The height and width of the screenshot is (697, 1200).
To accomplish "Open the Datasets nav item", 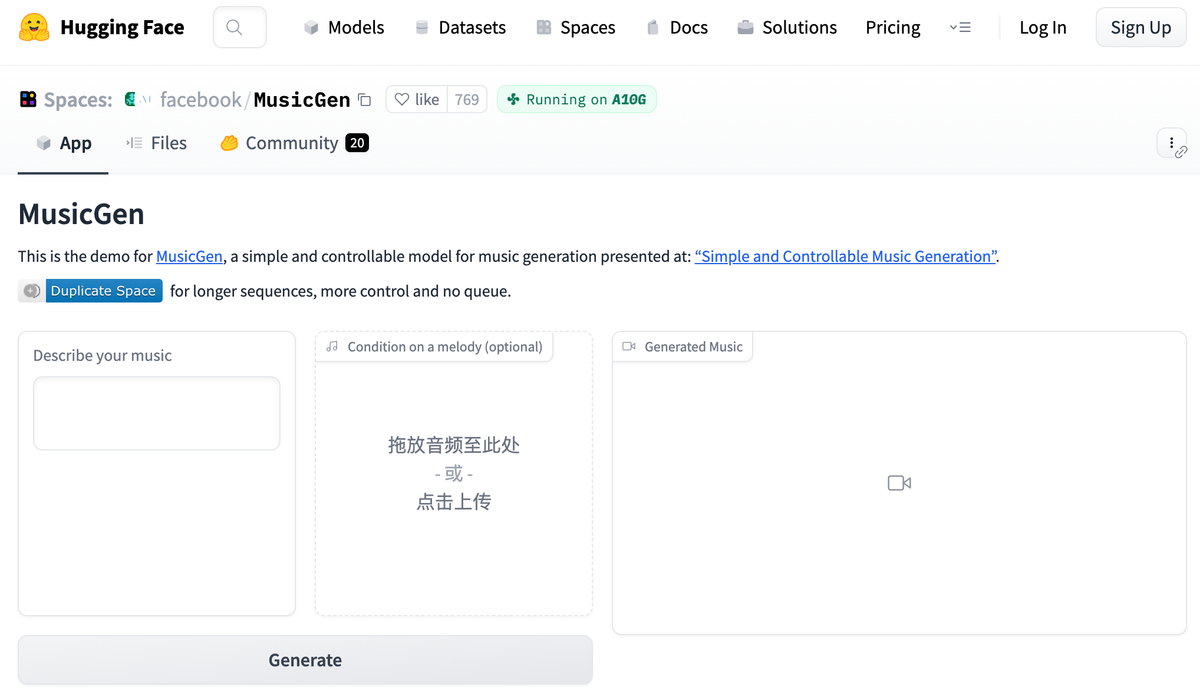I will tap(460, 27).
